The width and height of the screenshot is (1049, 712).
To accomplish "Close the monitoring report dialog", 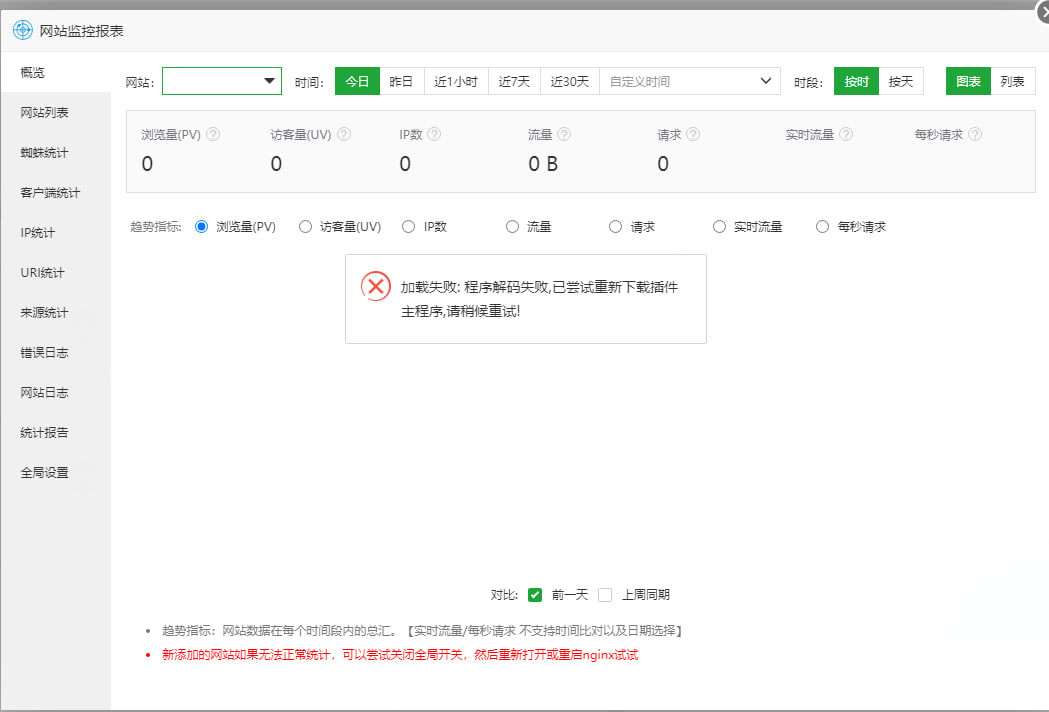I will point(1044,12).
